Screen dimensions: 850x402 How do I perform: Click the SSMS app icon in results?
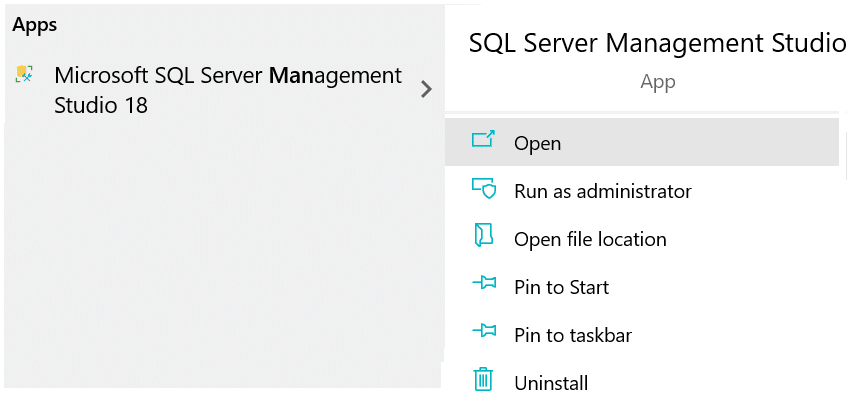(x=24, y=74)
